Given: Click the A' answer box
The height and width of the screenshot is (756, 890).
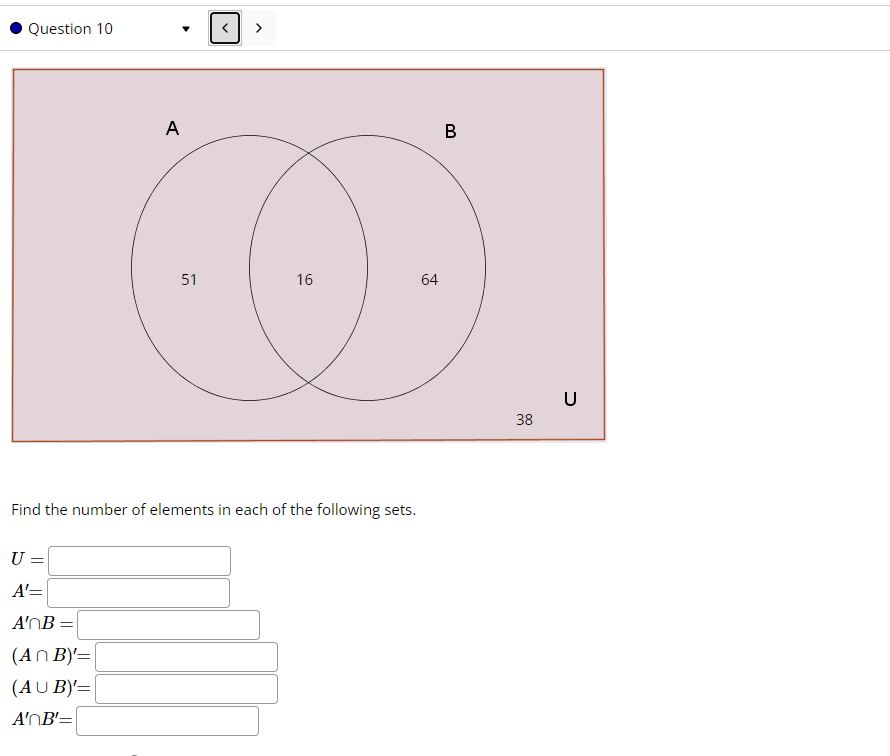Looking at the screenshot, I should [x=138, y=592].
